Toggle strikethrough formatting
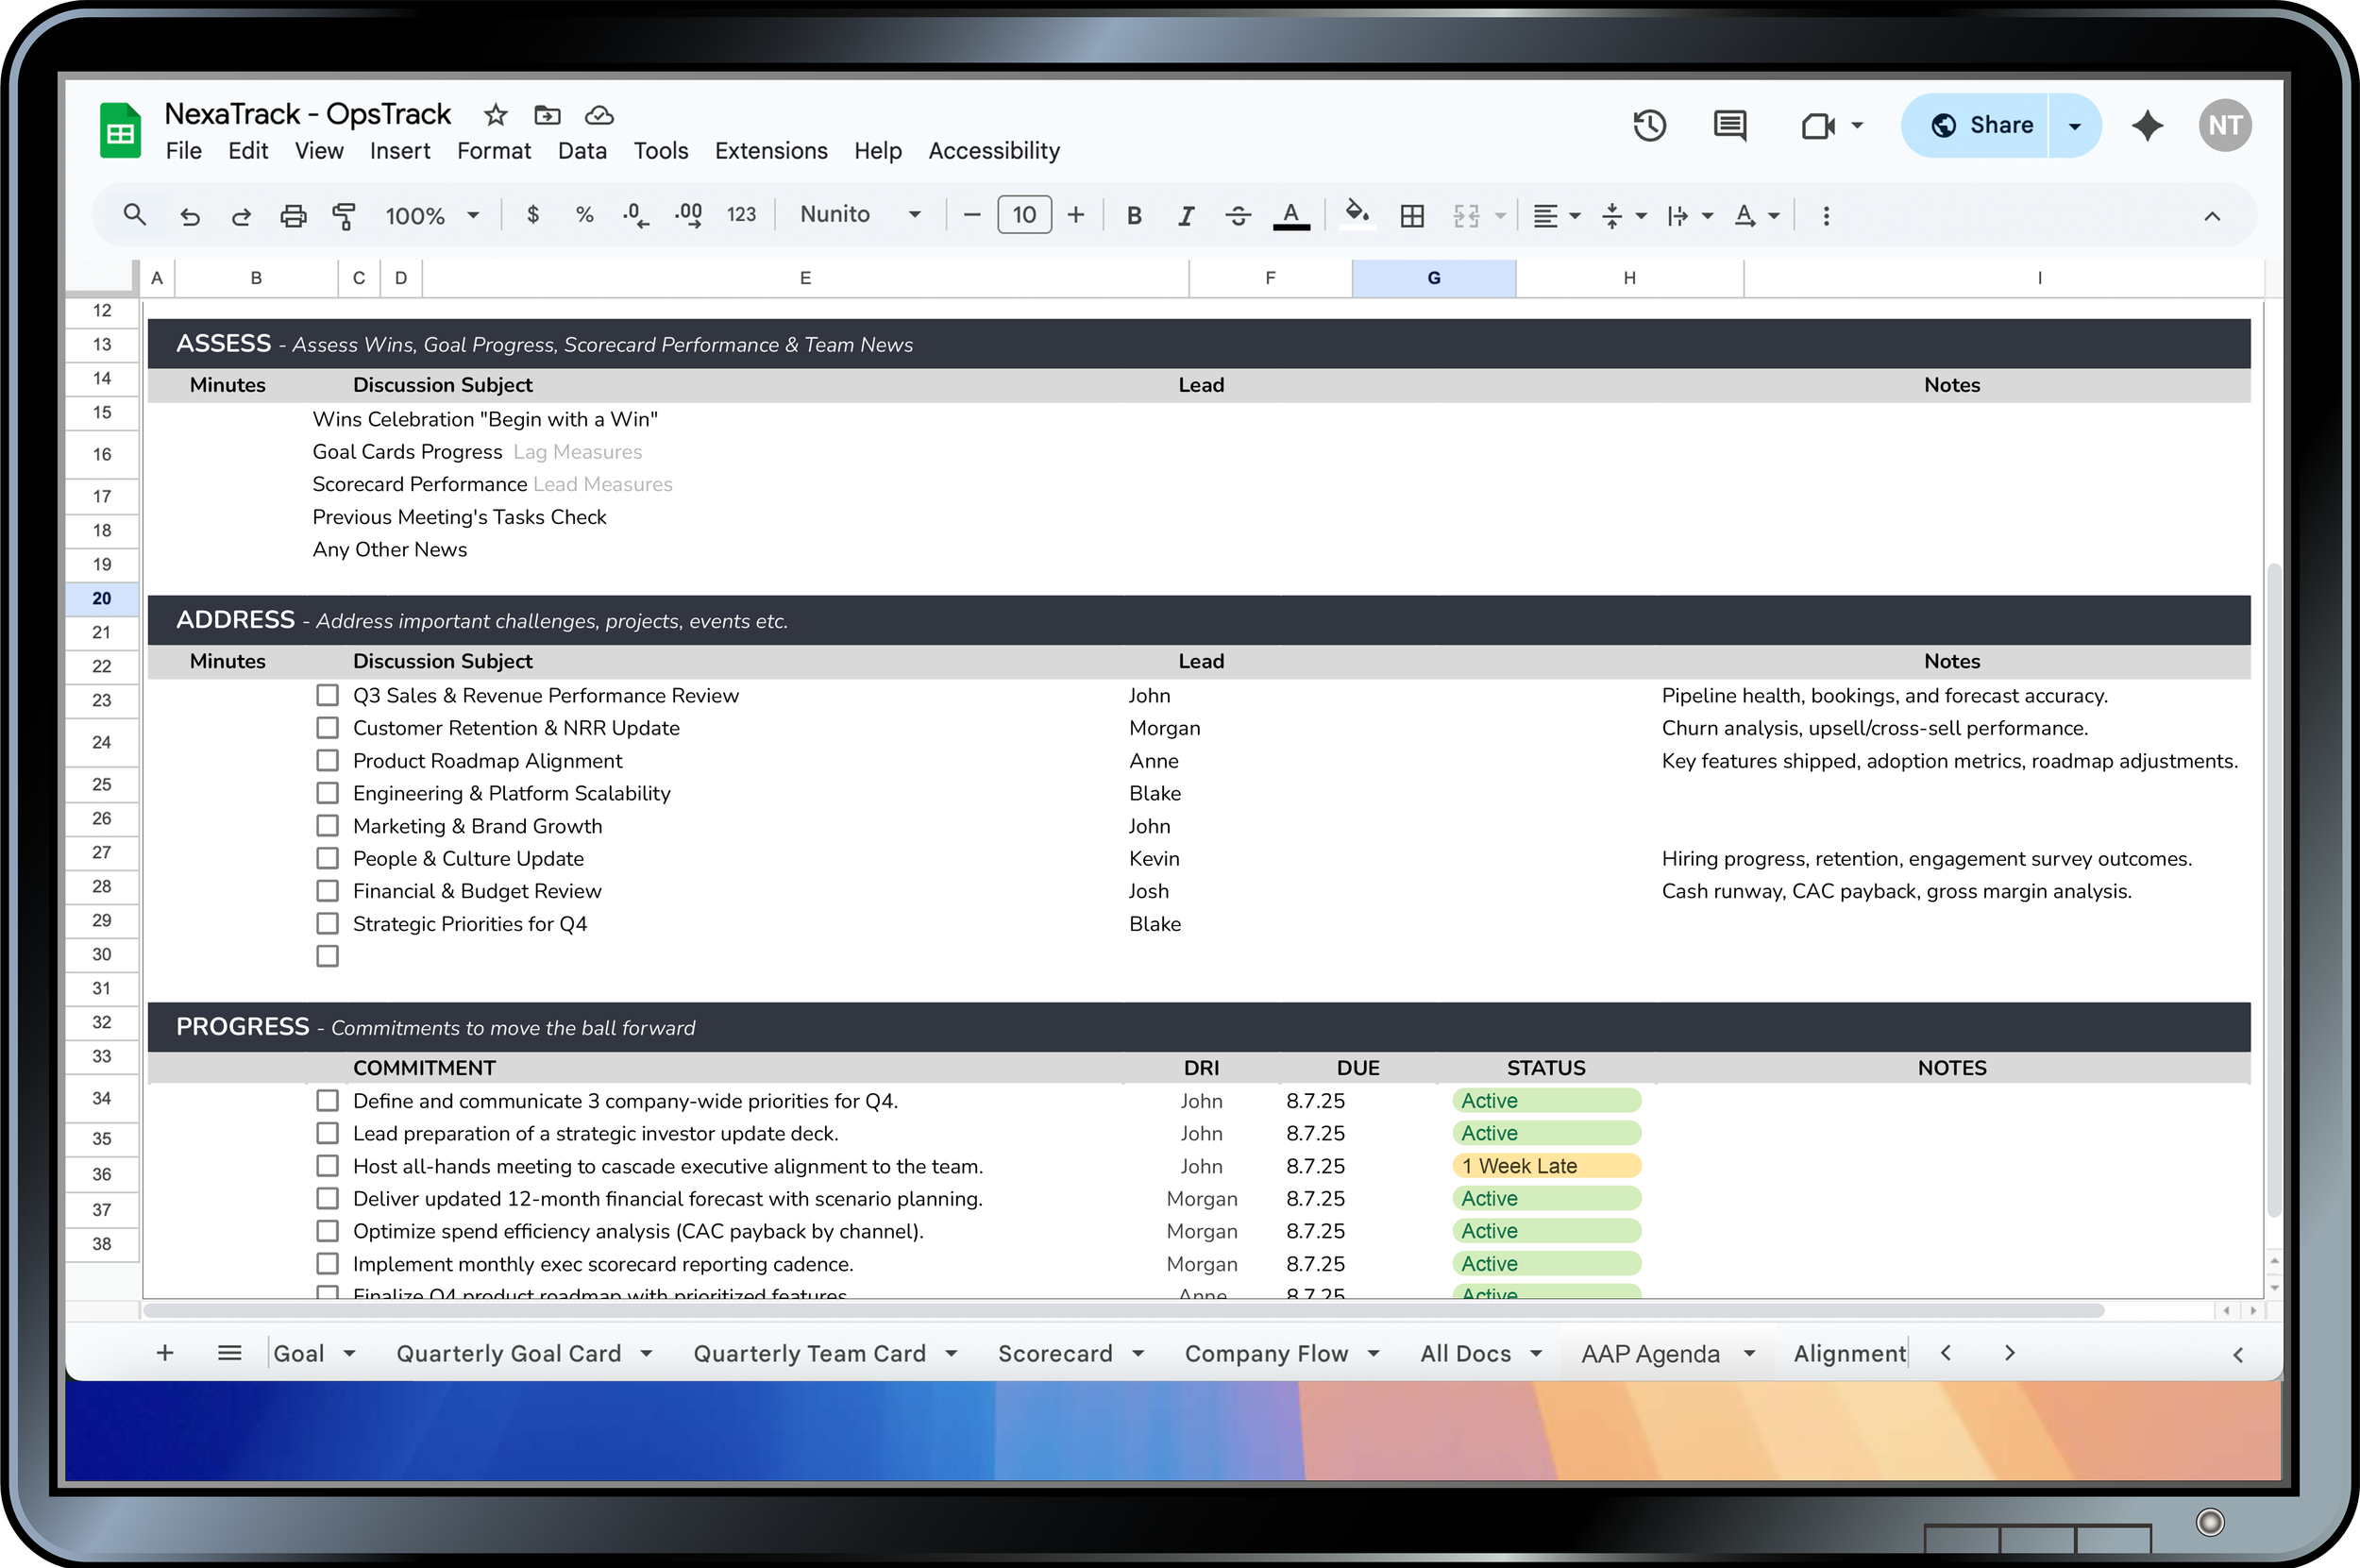The width and height of the screenshot is (2360, 1568). [1237, 215]
